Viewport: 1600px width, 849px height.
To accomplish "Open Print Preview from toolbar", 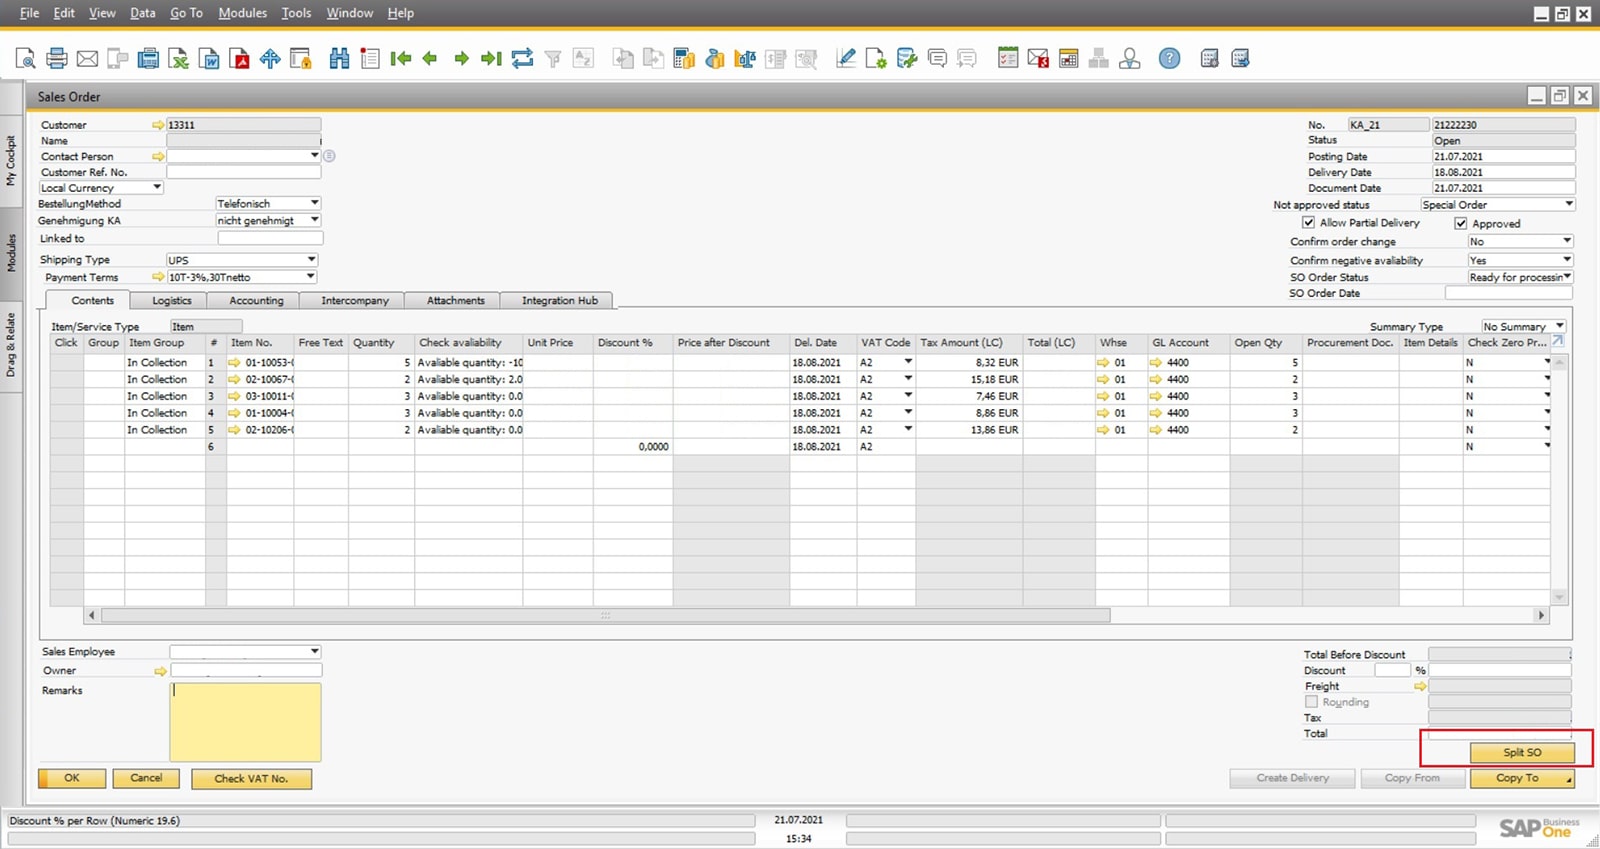I will (26, 59).
